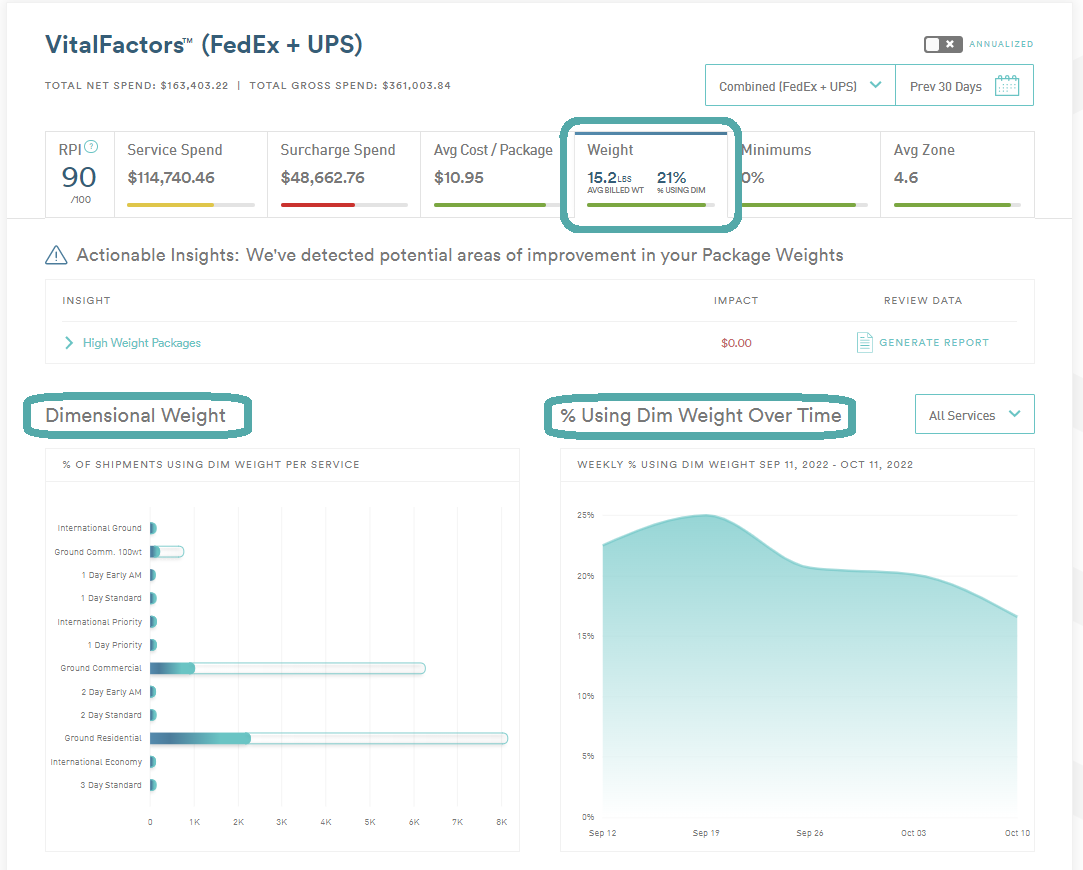Click the warning triangle icon beside Actionable Insights
This screenshot has height=870, width=1083.
coord(56,255)
